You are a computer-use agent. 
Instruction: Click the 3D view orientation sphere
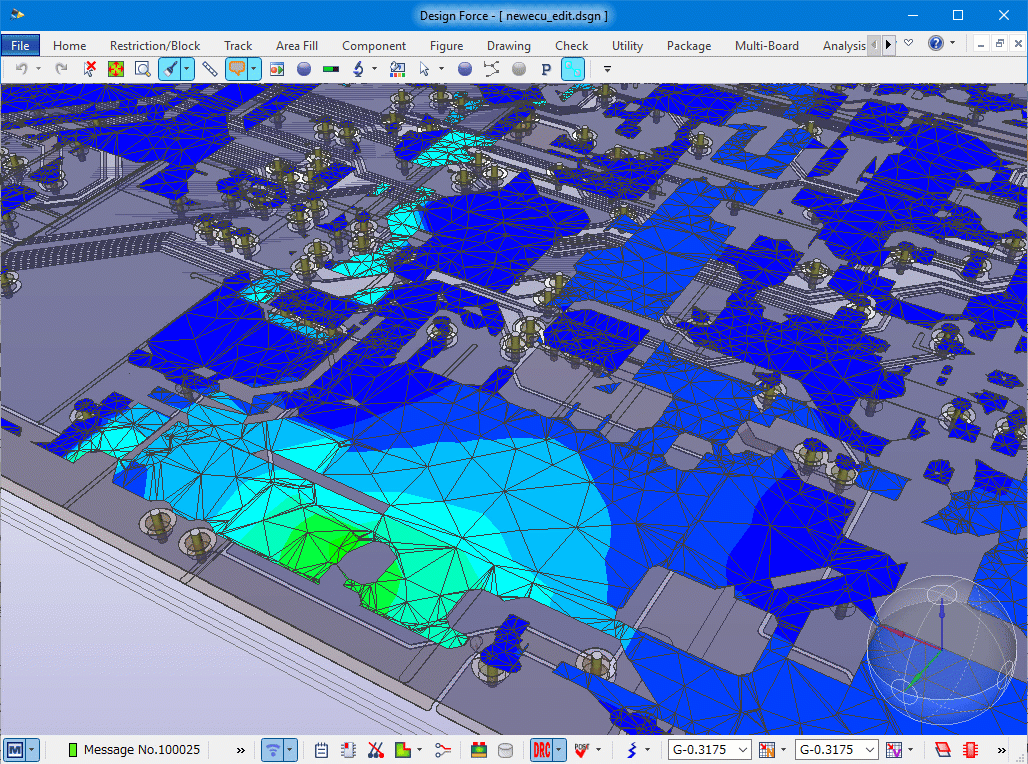(x=941, y=651)
